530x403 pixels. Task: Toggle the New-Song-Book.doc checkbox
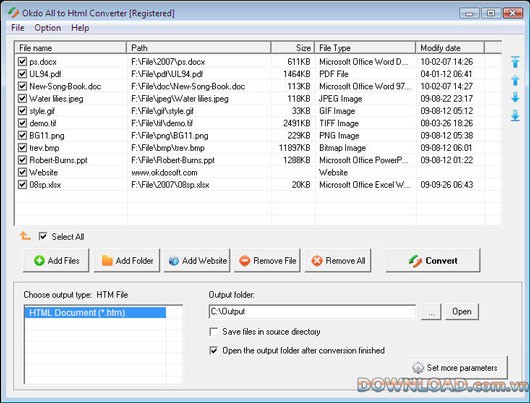pyautogui.click(x=22, y=86)
